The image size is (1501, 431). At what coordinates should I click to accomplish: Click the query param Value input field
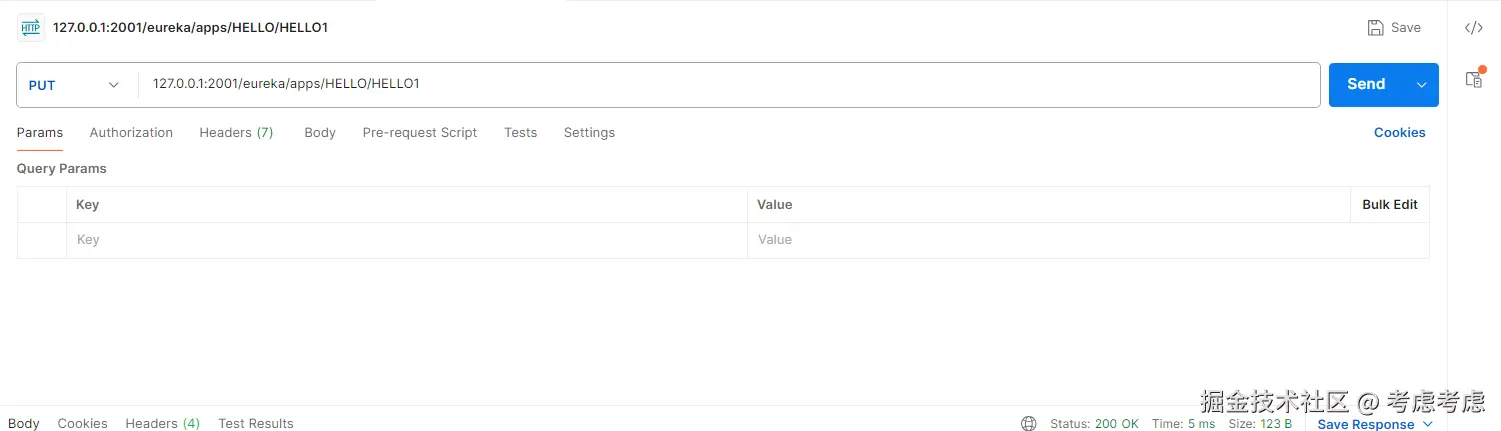point(1040,240)
